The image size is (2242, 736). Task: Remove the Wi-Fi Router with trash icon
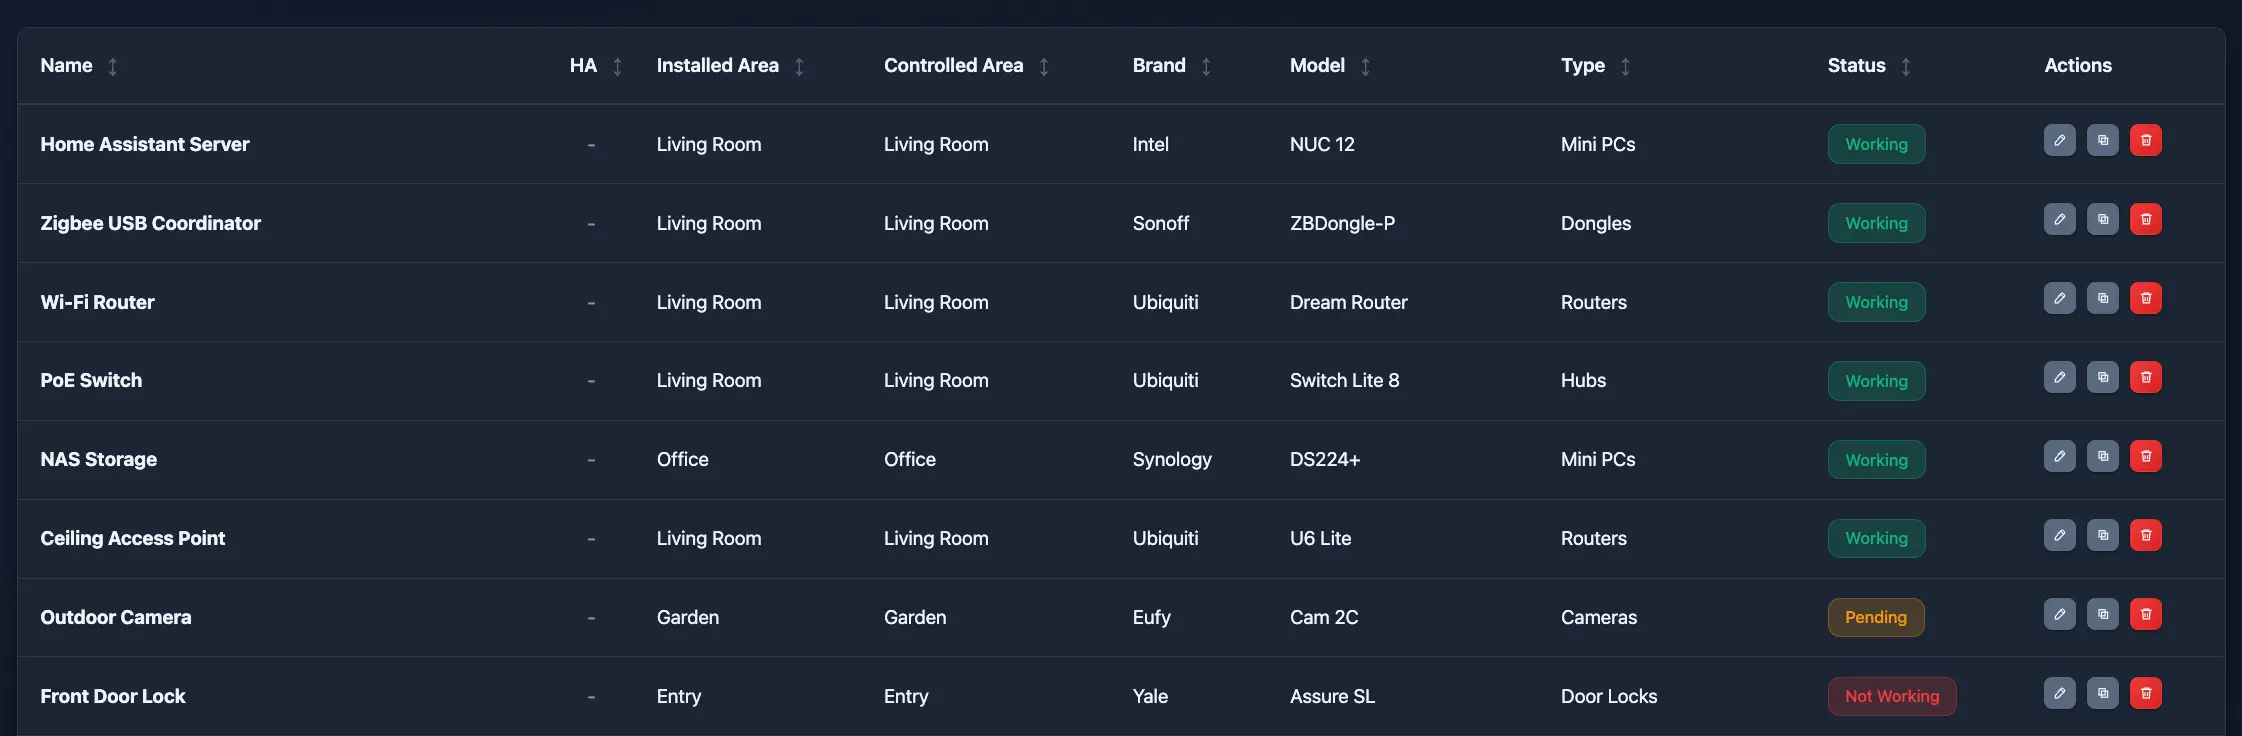click(2146, 298)
